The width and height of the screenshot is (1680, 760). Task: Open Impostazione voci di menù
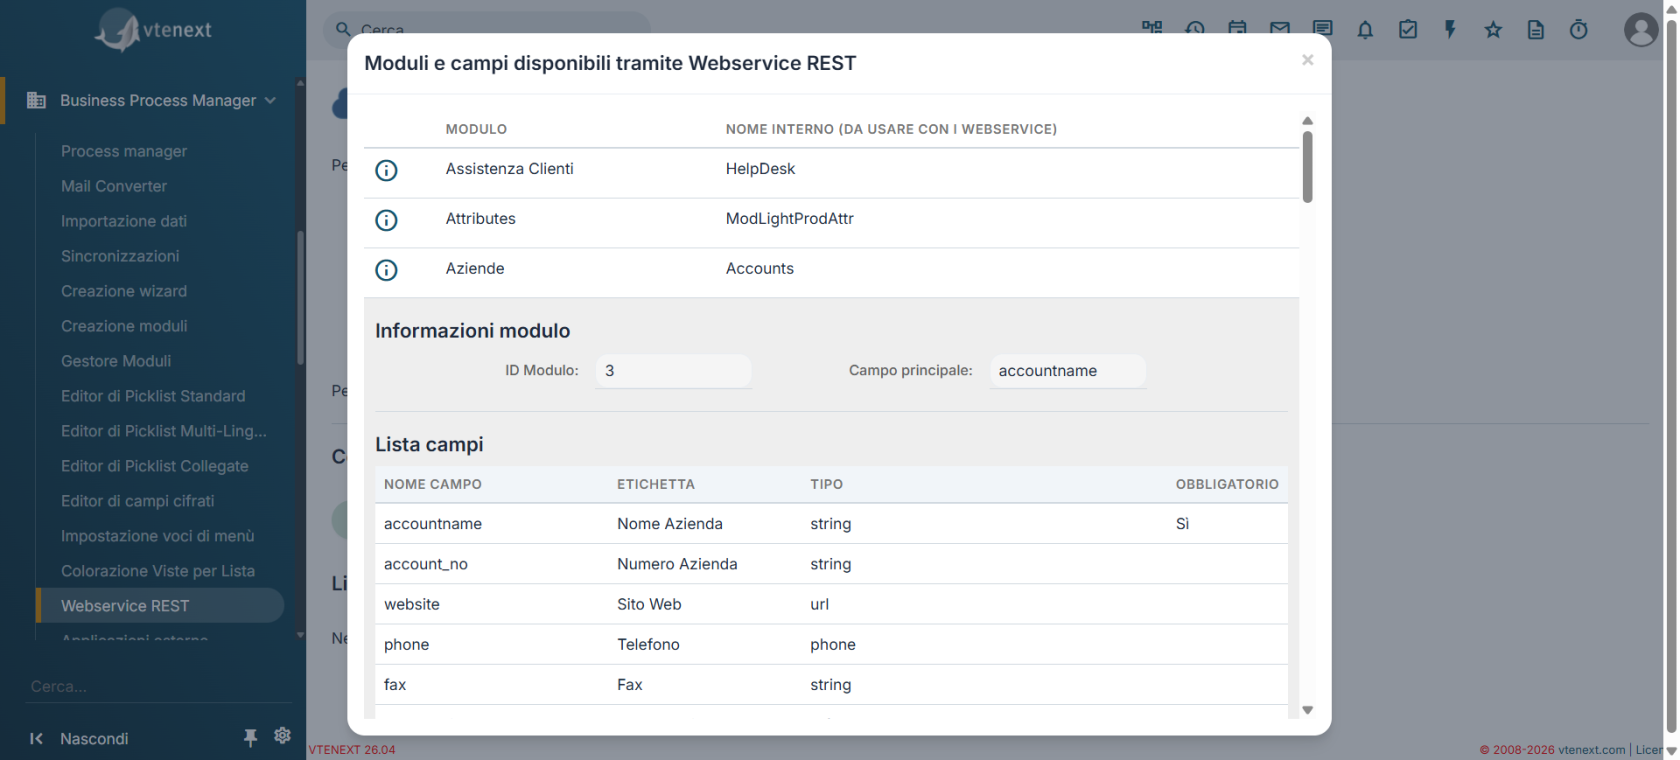158,536
